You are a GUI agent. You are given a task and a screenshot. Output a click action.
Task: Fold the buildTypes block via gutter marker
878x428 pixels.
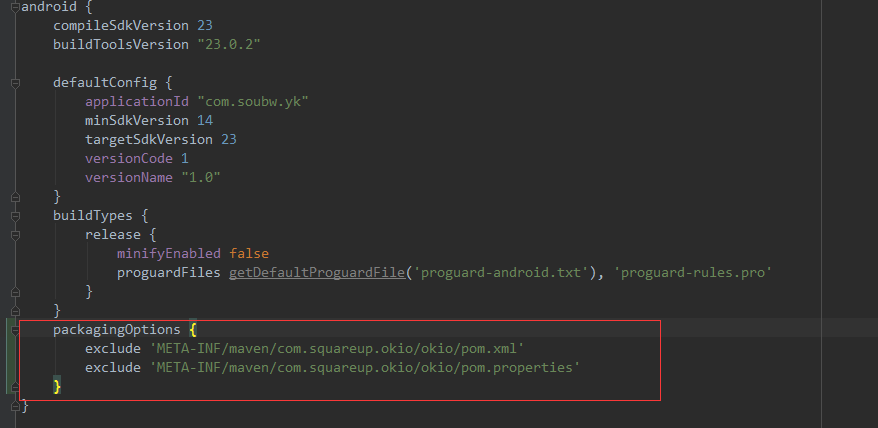(15, 216)
